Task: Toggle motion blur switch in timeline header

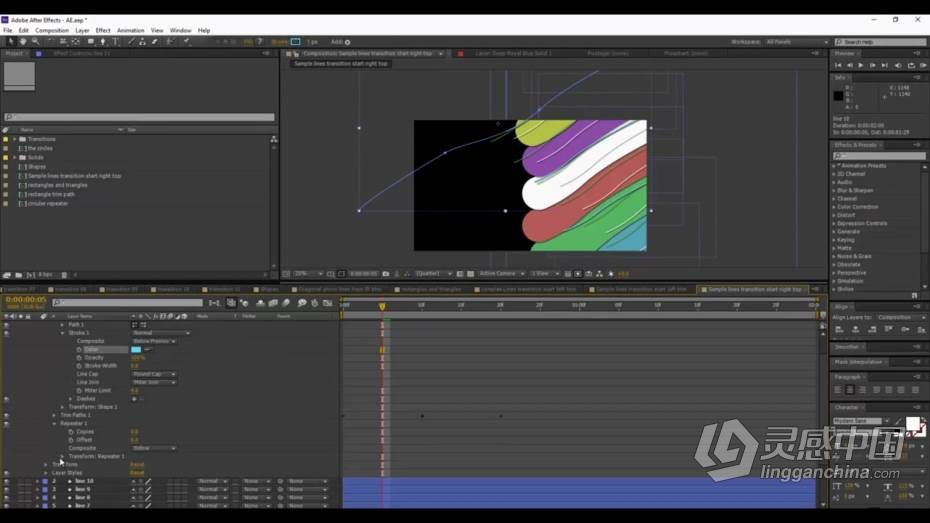Action: [286, 303]
